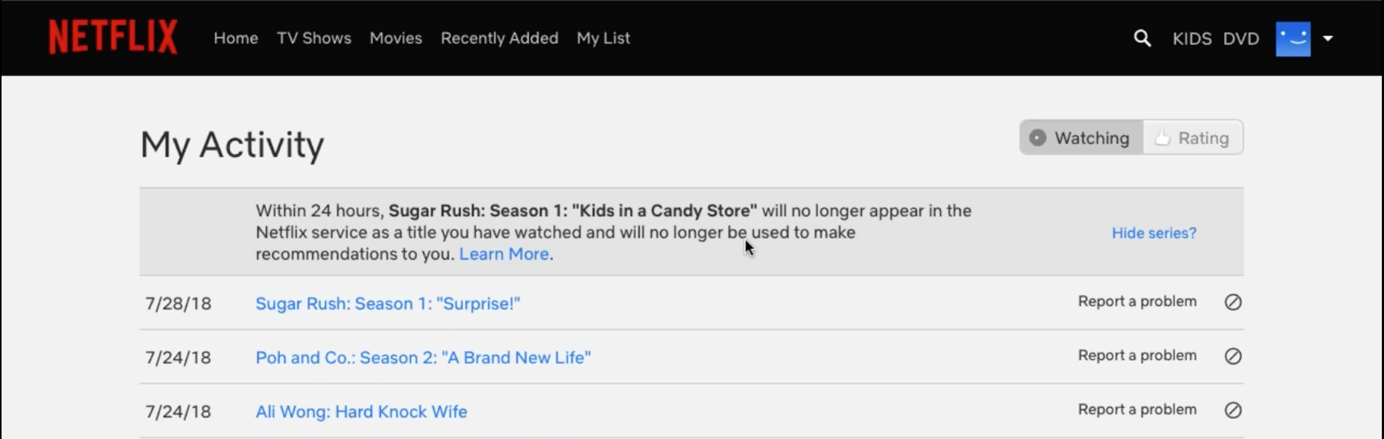Go to Home in navigation

click(x=236, y=38)
